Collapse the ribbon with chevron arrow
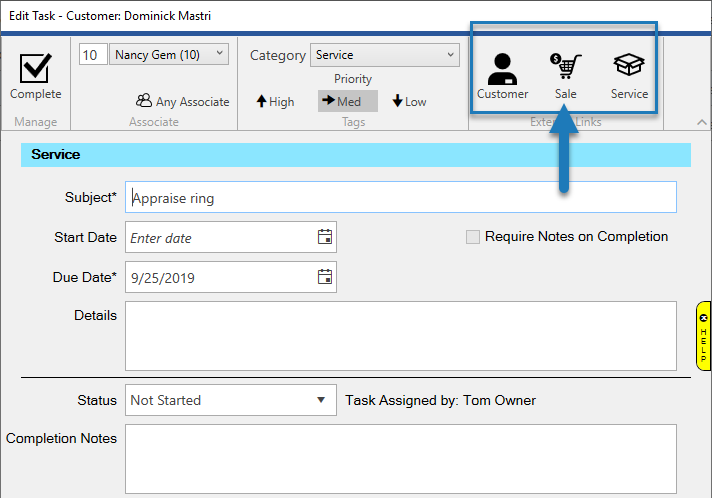Screen dimensions: 712x498 (x=701, y=122)
